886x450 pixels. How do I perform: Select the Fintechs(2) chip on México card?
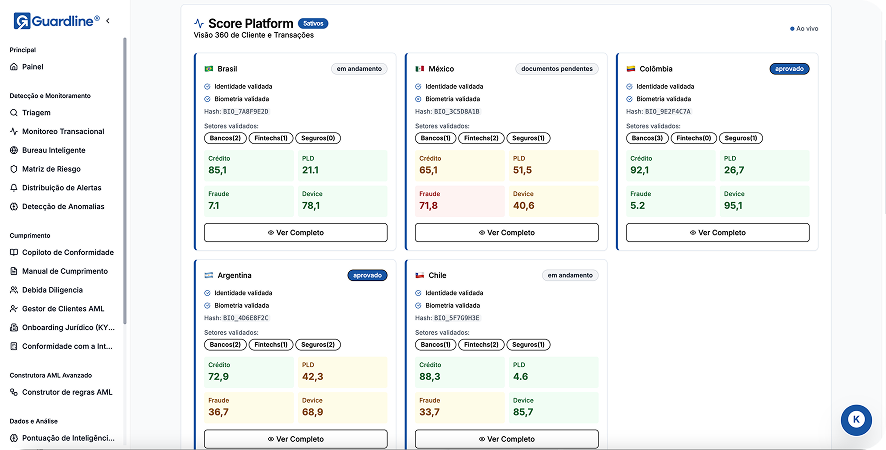coord(481,138)
